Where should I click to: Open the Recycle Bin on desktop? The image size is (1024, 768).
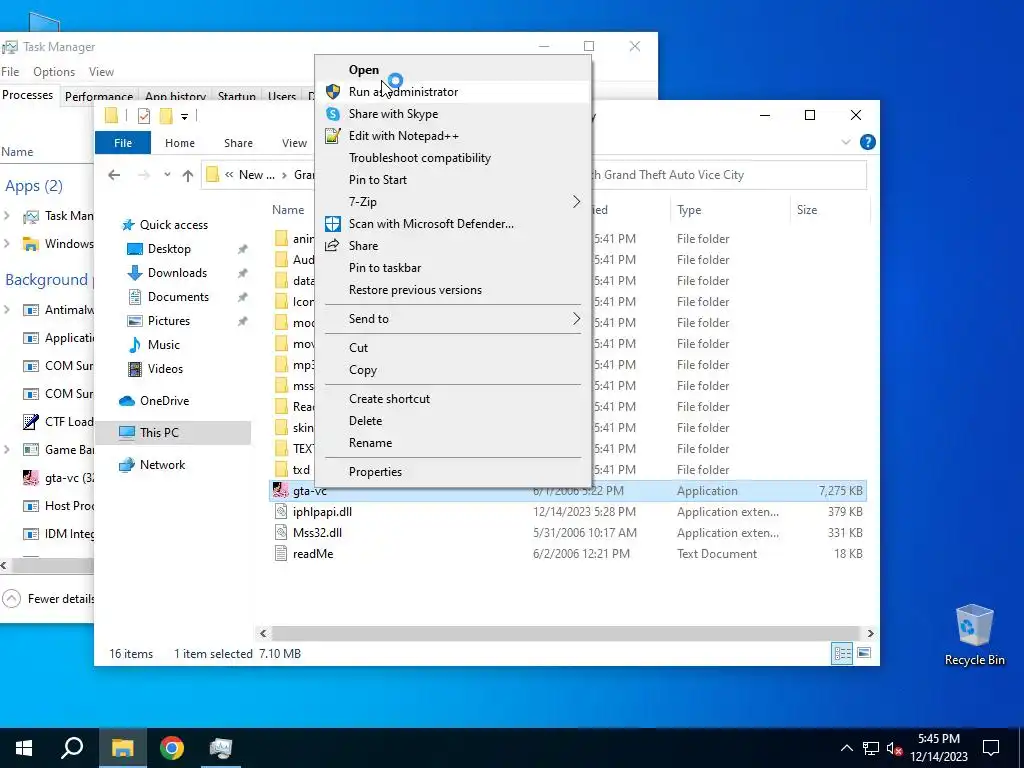tap(974, 634)
